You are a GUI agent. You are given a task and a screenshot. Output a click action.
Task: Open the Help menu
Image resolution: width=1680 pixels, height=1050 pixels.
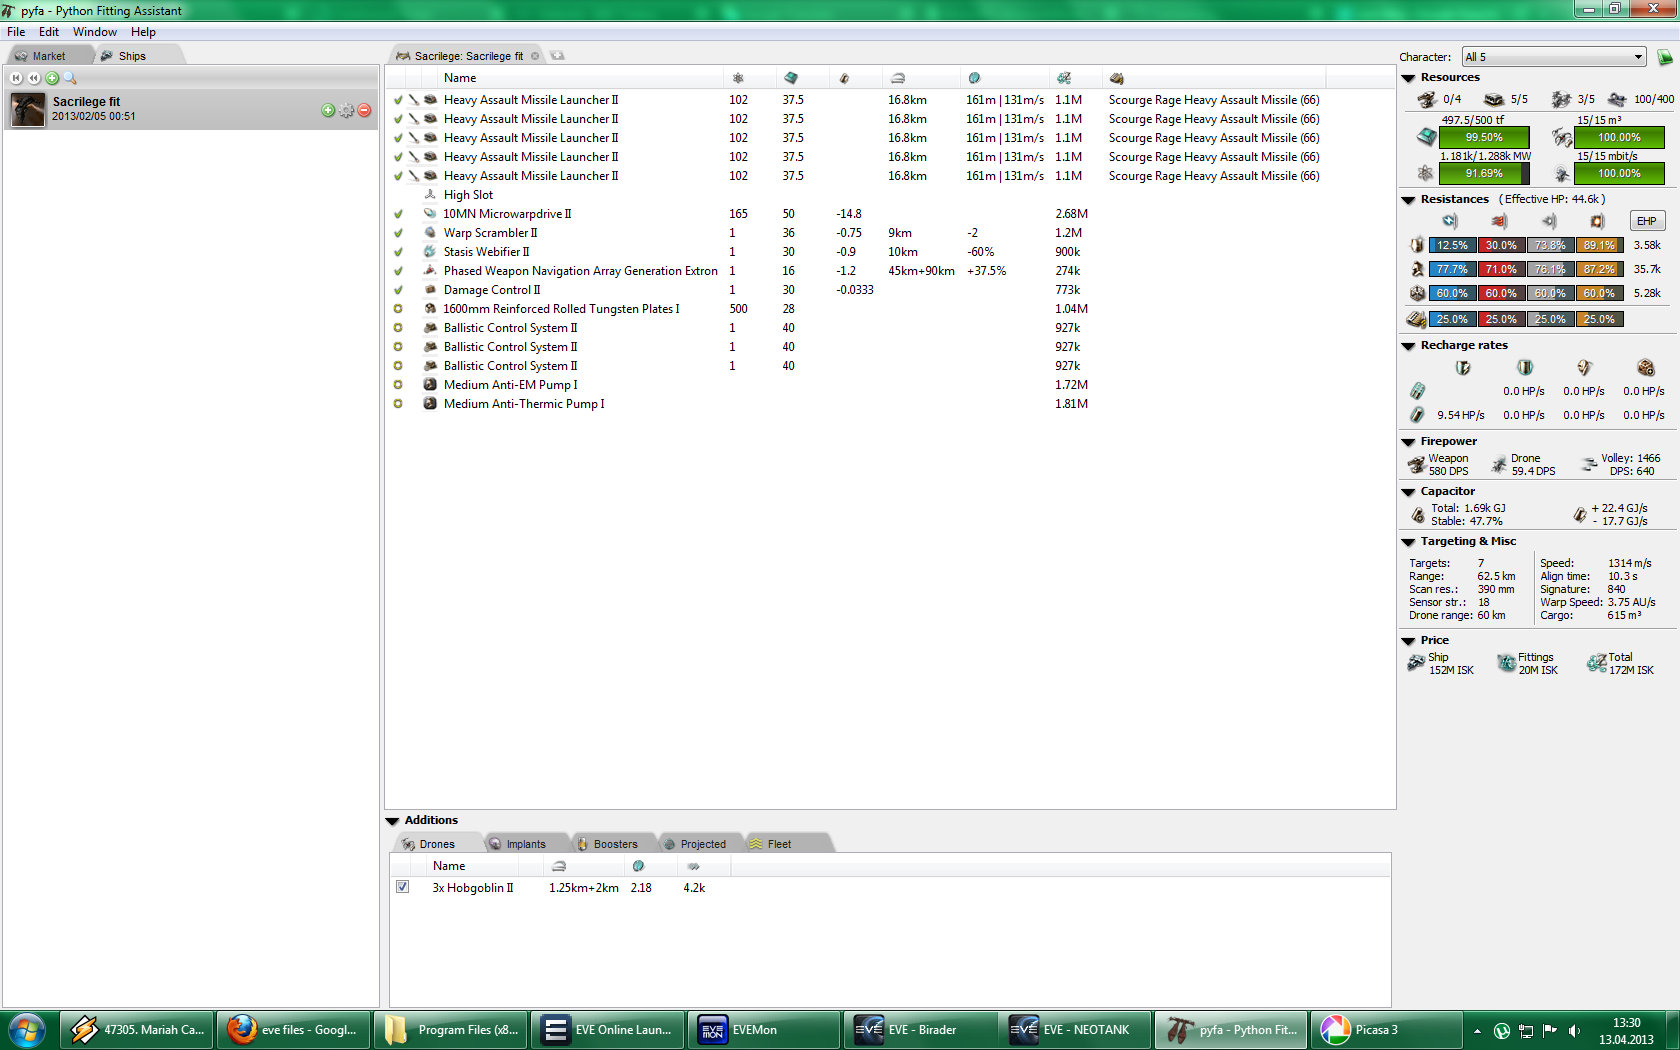pos(143,32)
